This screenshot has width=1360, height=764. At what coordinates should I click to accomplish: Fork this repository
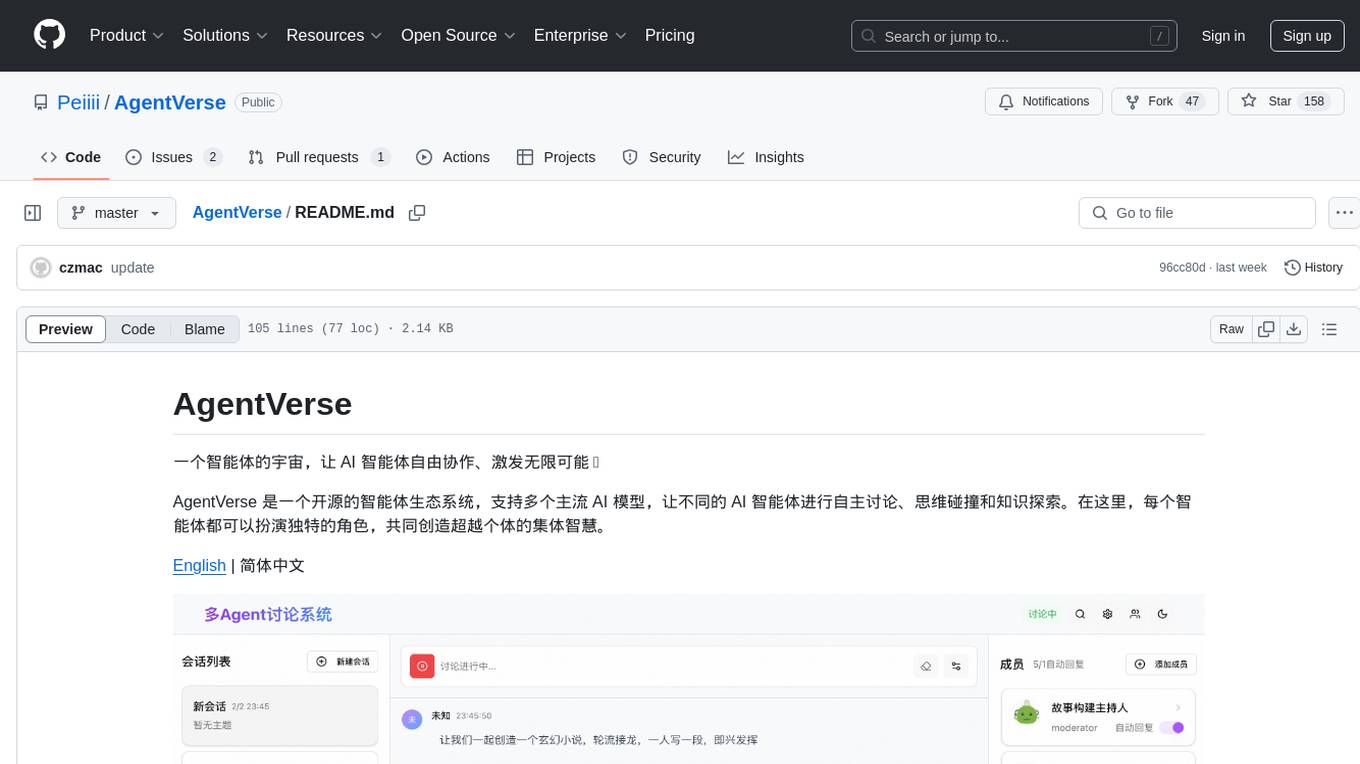1165,102
